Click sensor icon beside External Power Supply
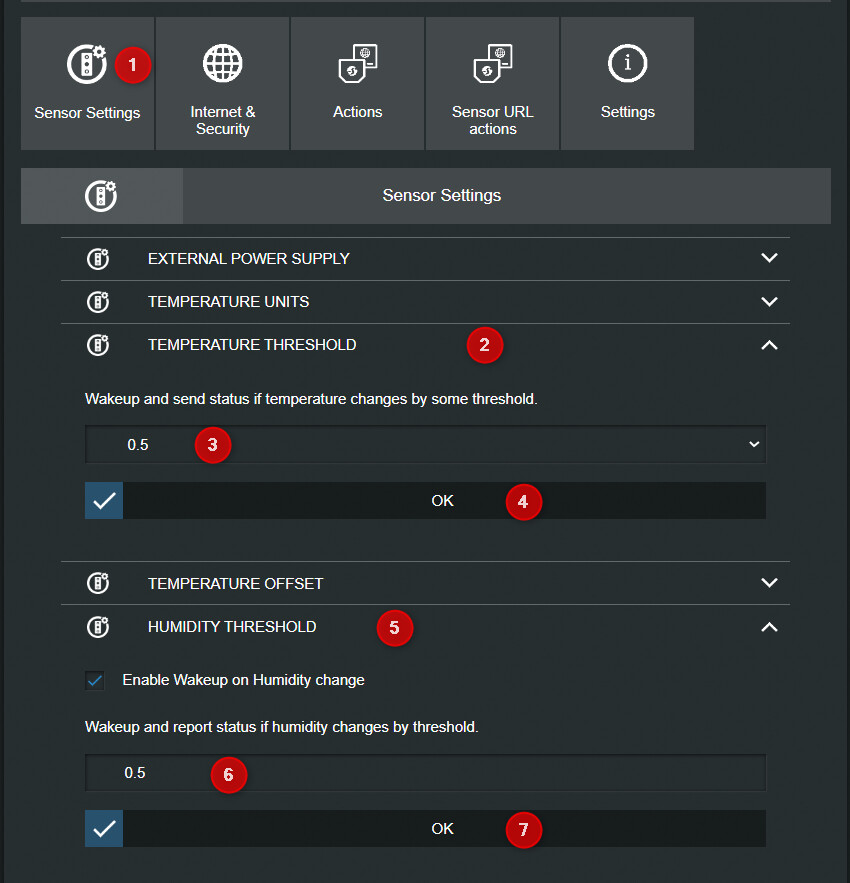This screenshot has height=883, width=850. point(98,259)
